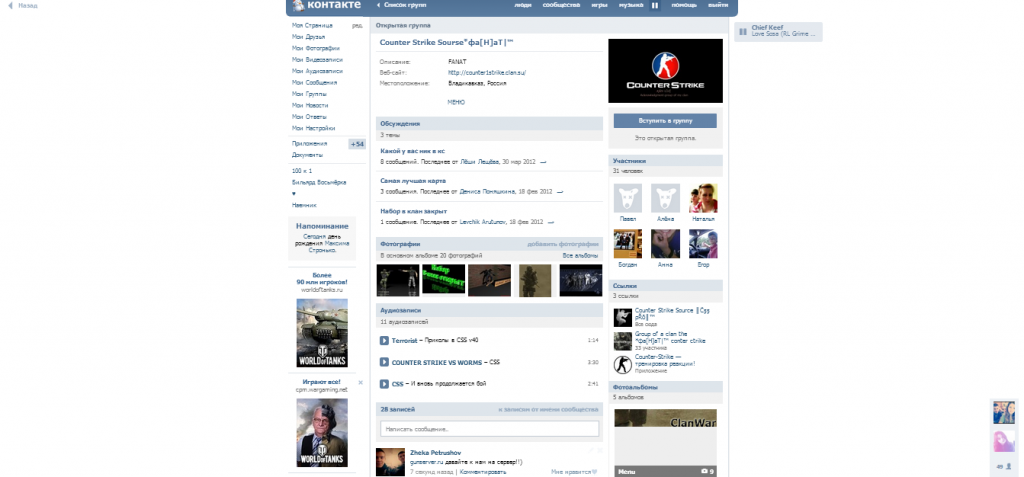Open Мои Сообщения in the left menu
Viewport: 1024px width, 477px height.
314,82
